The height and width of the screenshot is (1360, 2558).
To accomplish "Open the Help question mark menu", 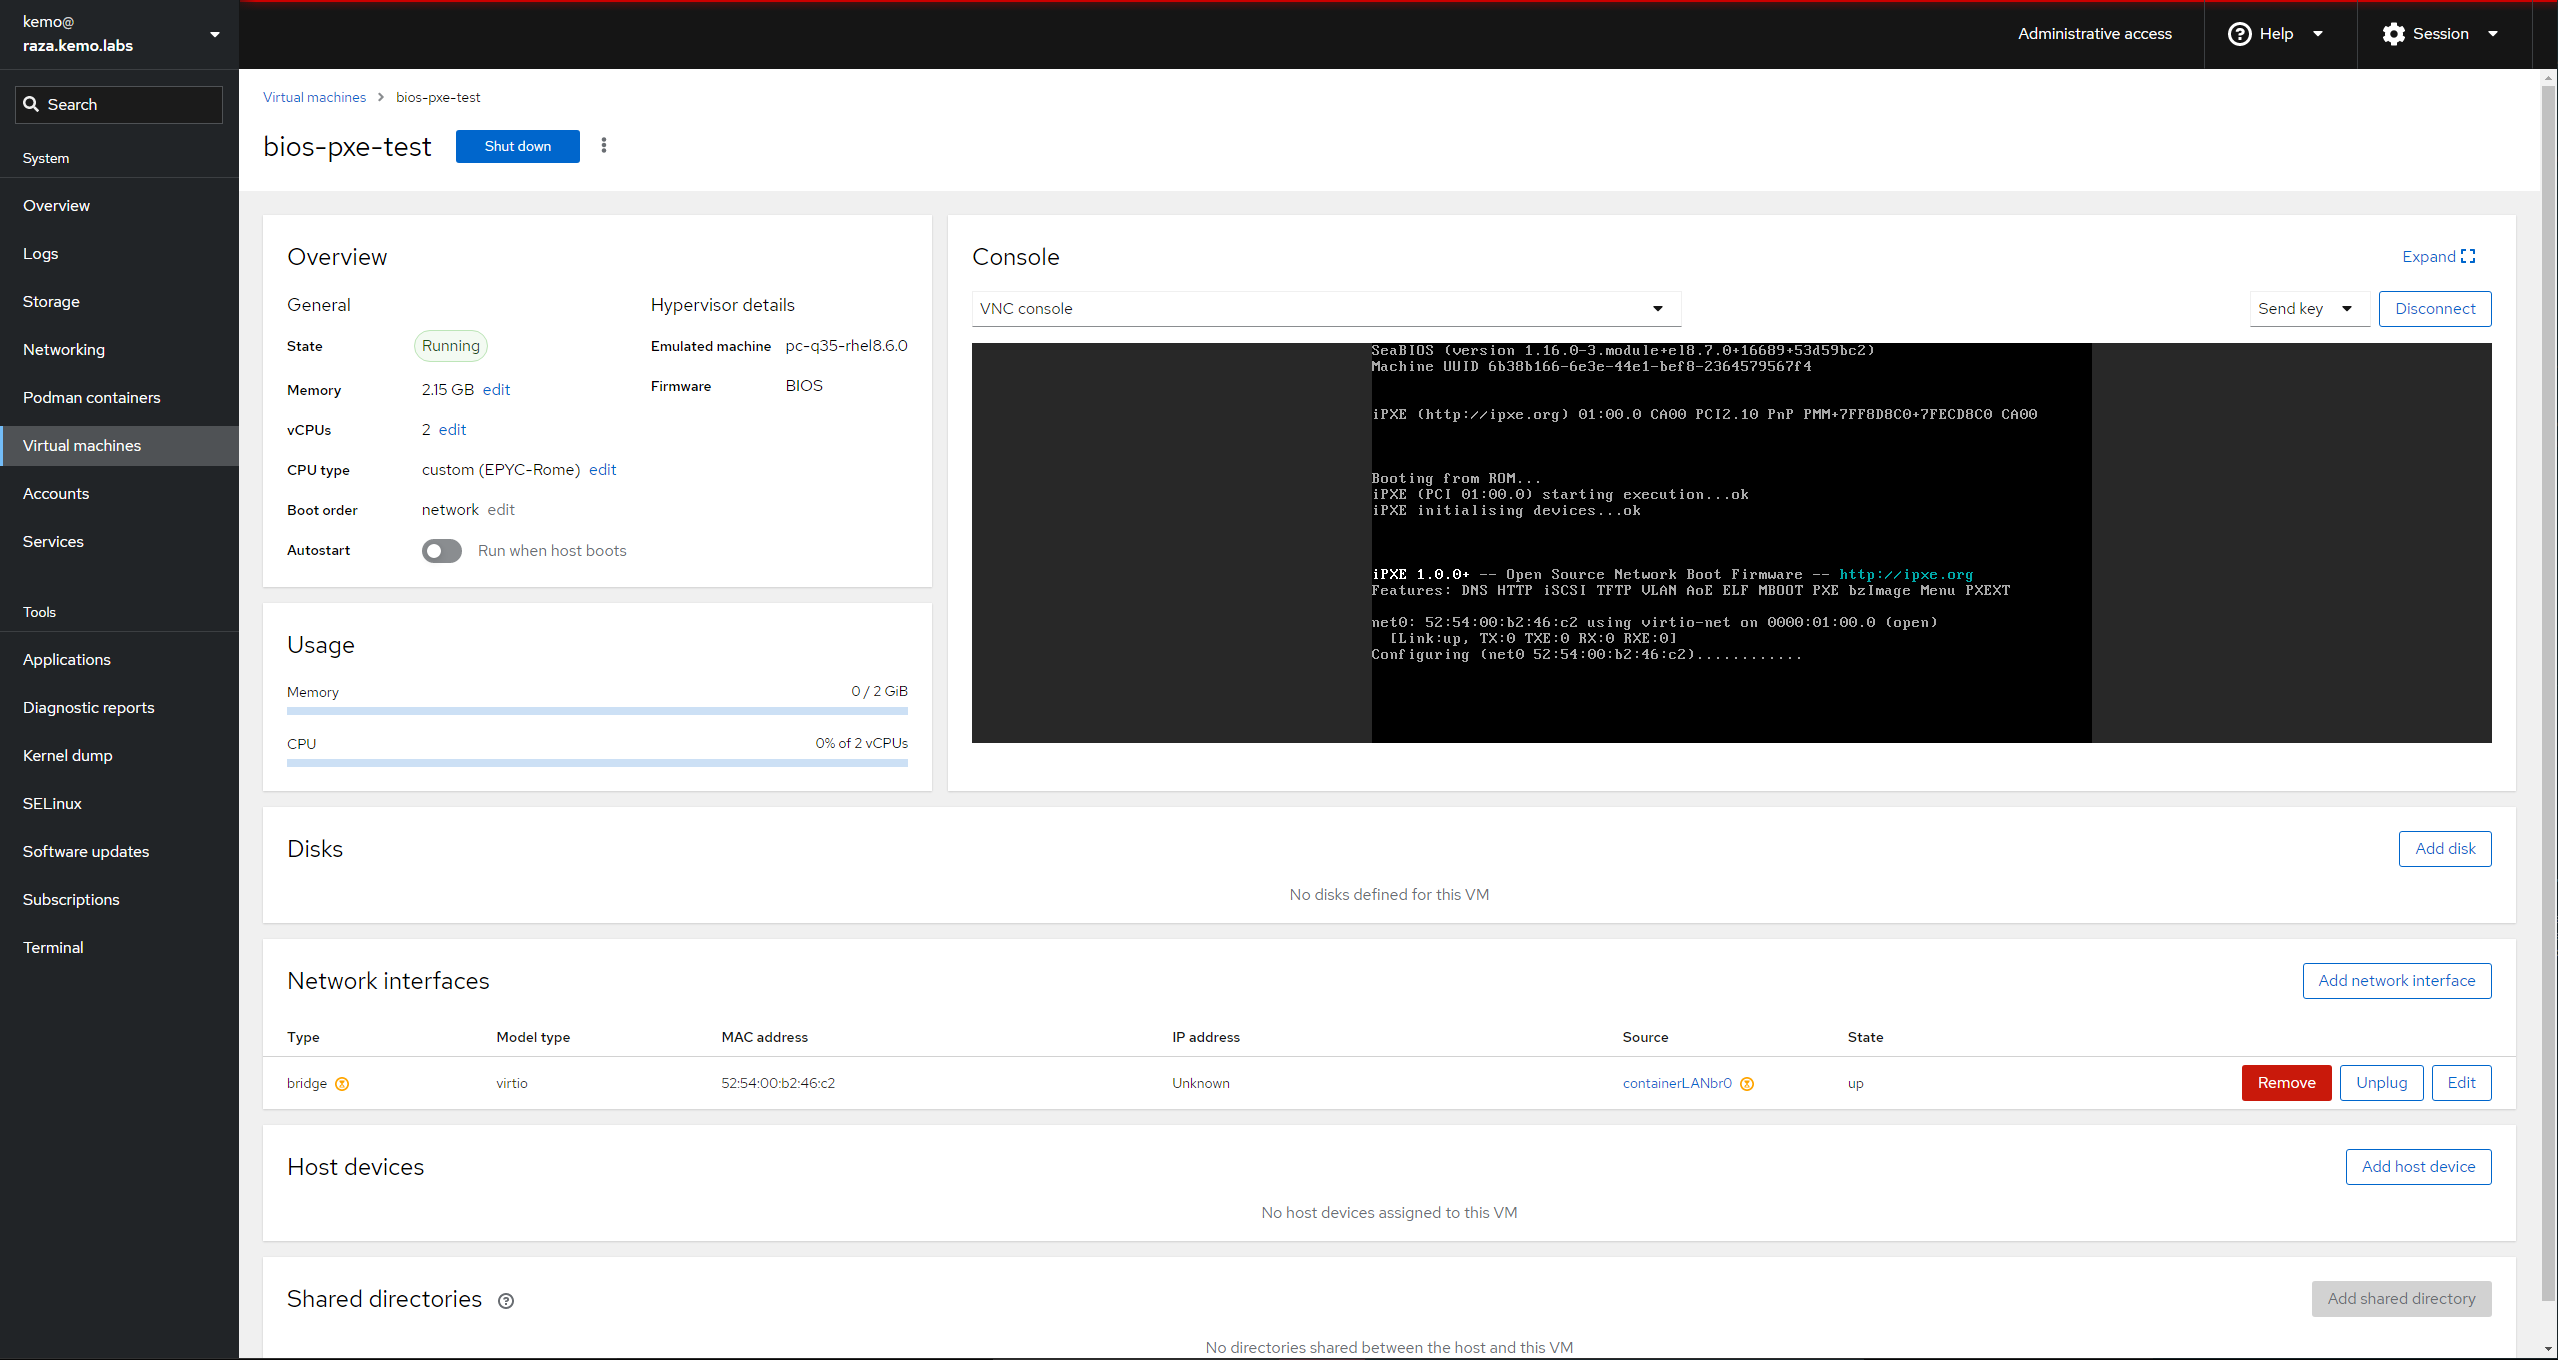I will click(x=2240, y=34).
